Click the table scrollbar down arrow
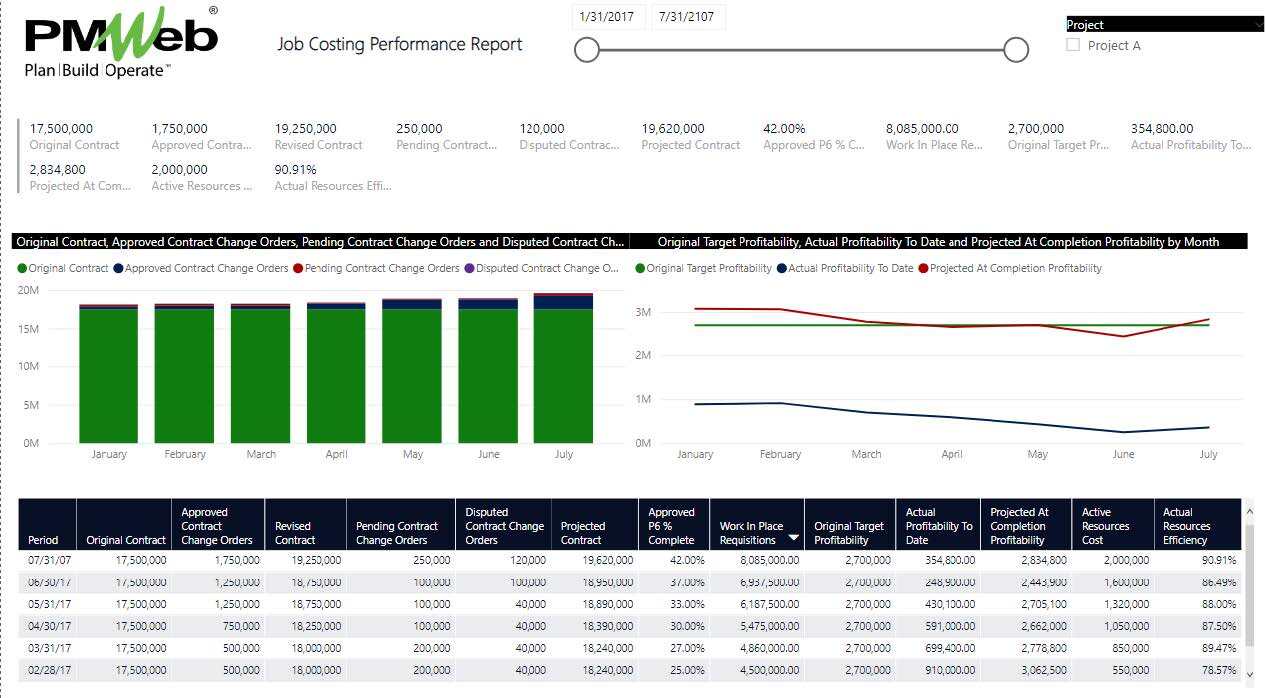Screen dimensions: 1269x698 click(1250, 675)
